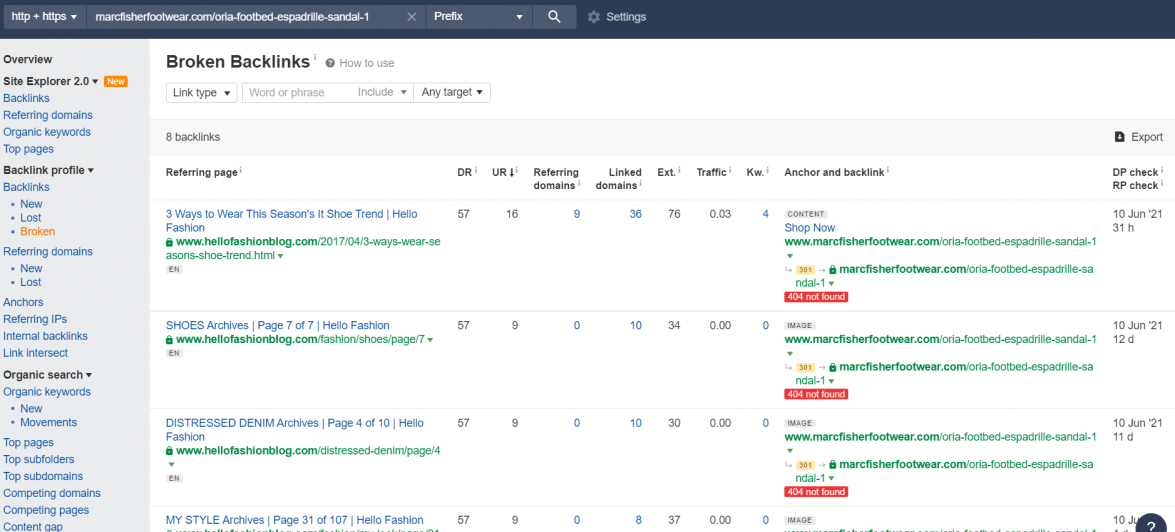Viewport: 1175px width, 532px height.
Task: Click the 301 redirect badge in SHOES Archives row
Action: point(805,367)
